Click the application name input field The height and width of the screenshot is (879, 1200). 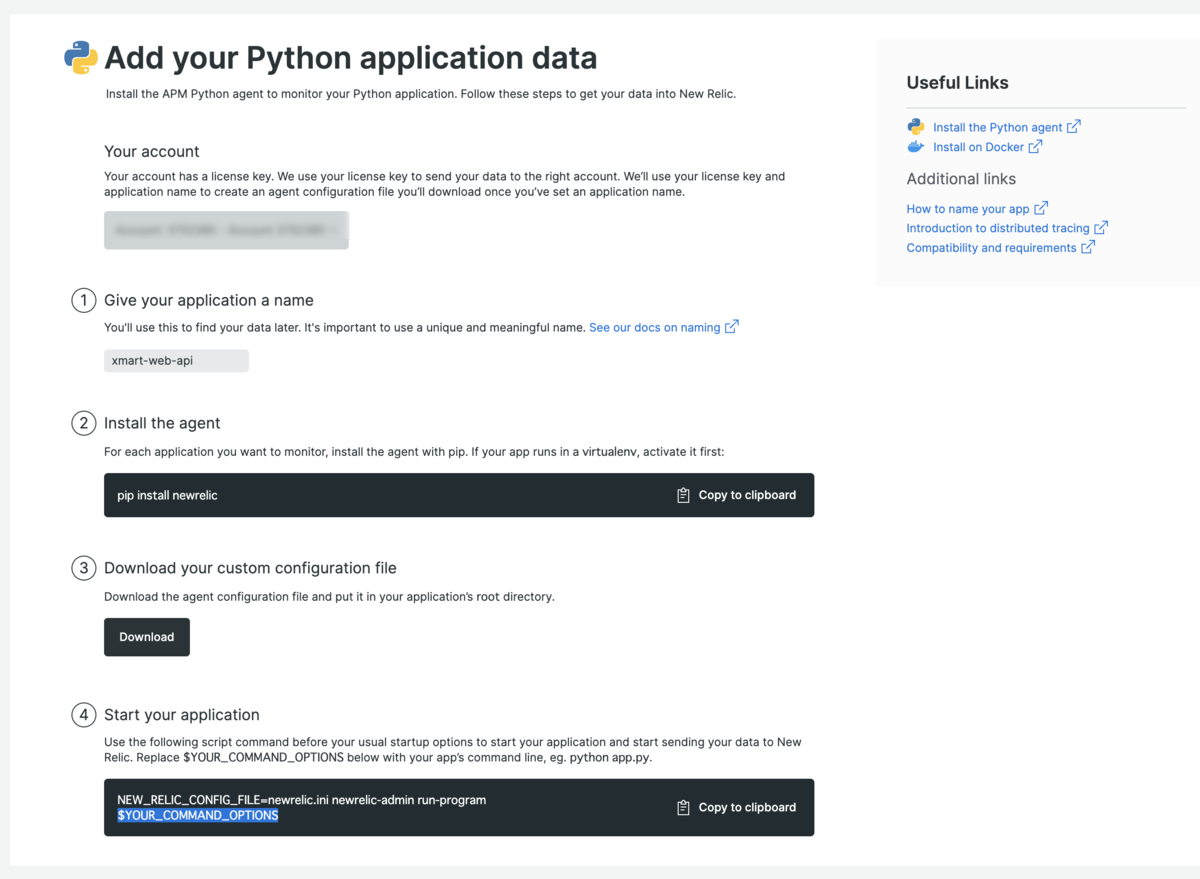point(176,360)
